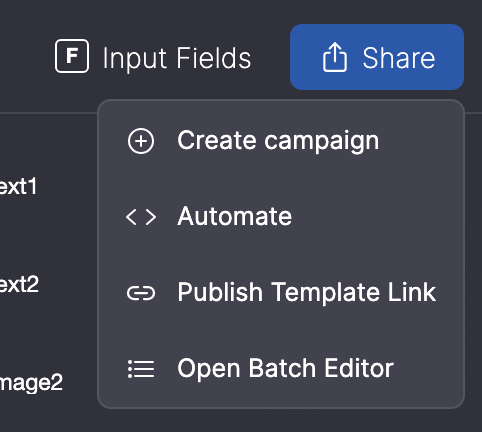This screenshot has width=482, height=432.
Task: Click the chain link icon for Publish Template Link
Action: click(141, 293)
